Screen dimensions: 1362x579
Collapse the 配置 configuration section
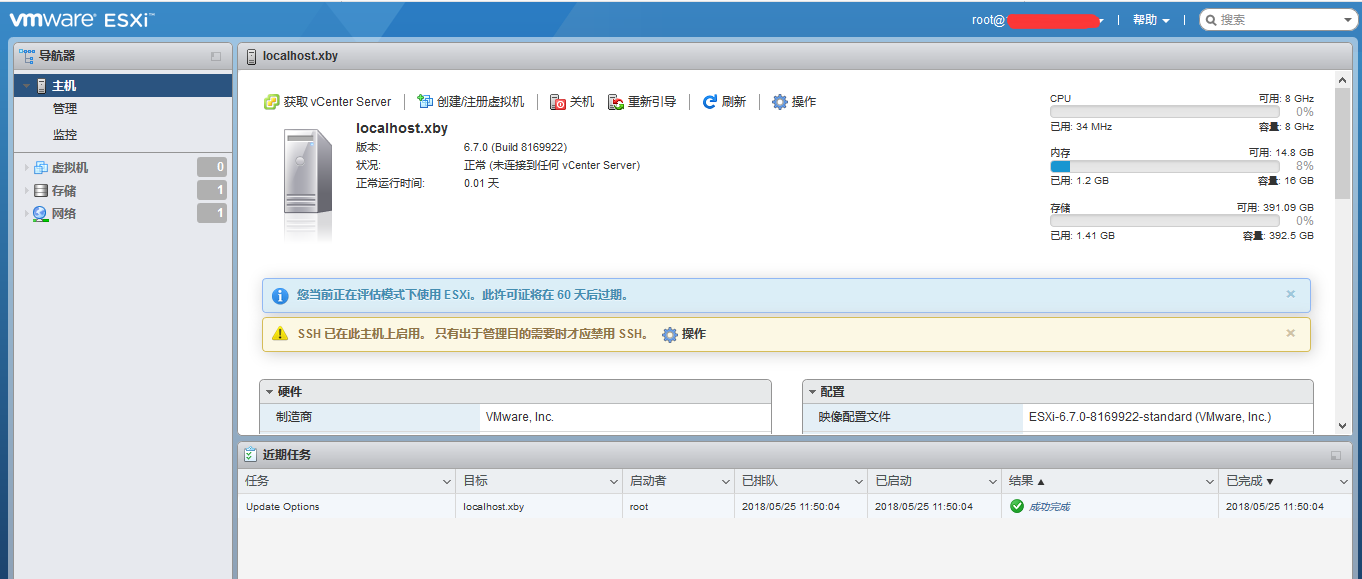[812, 391]
